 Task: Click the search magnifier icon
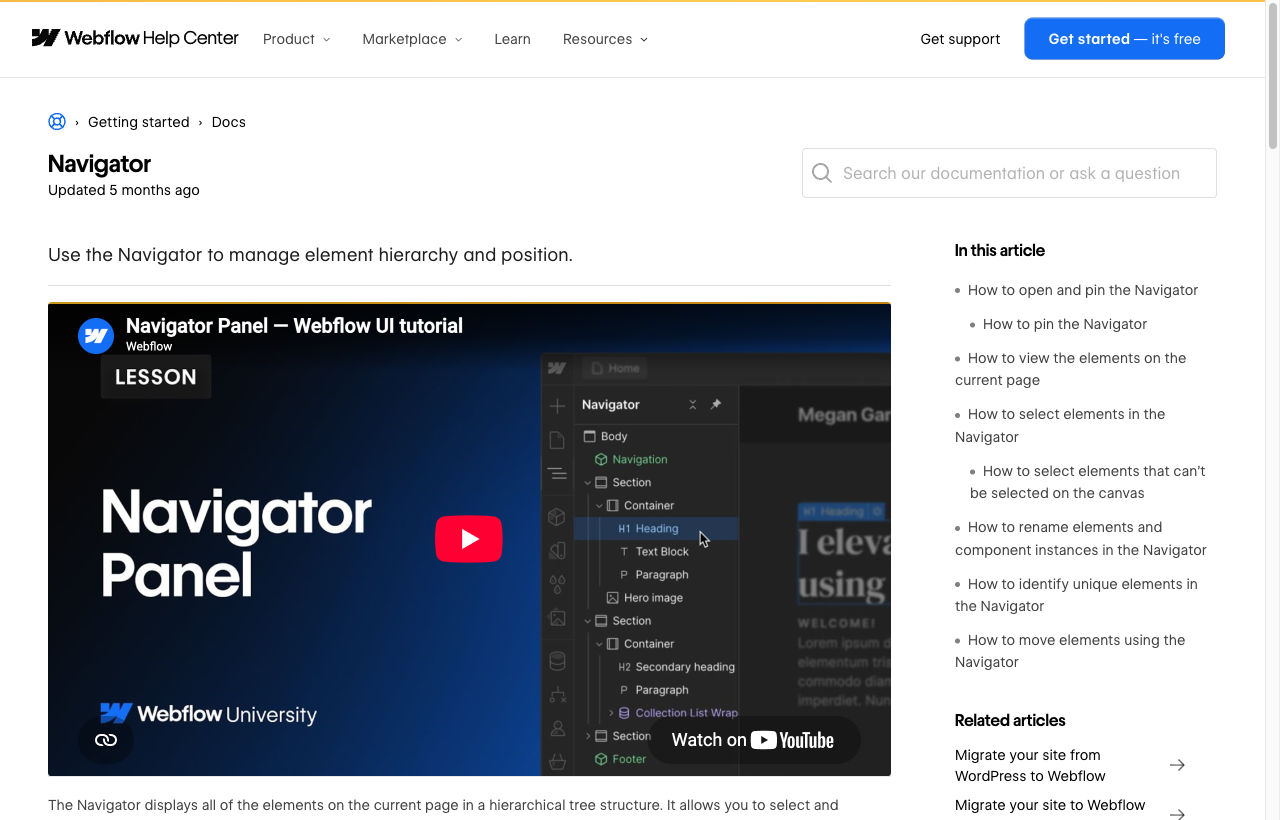822,173
